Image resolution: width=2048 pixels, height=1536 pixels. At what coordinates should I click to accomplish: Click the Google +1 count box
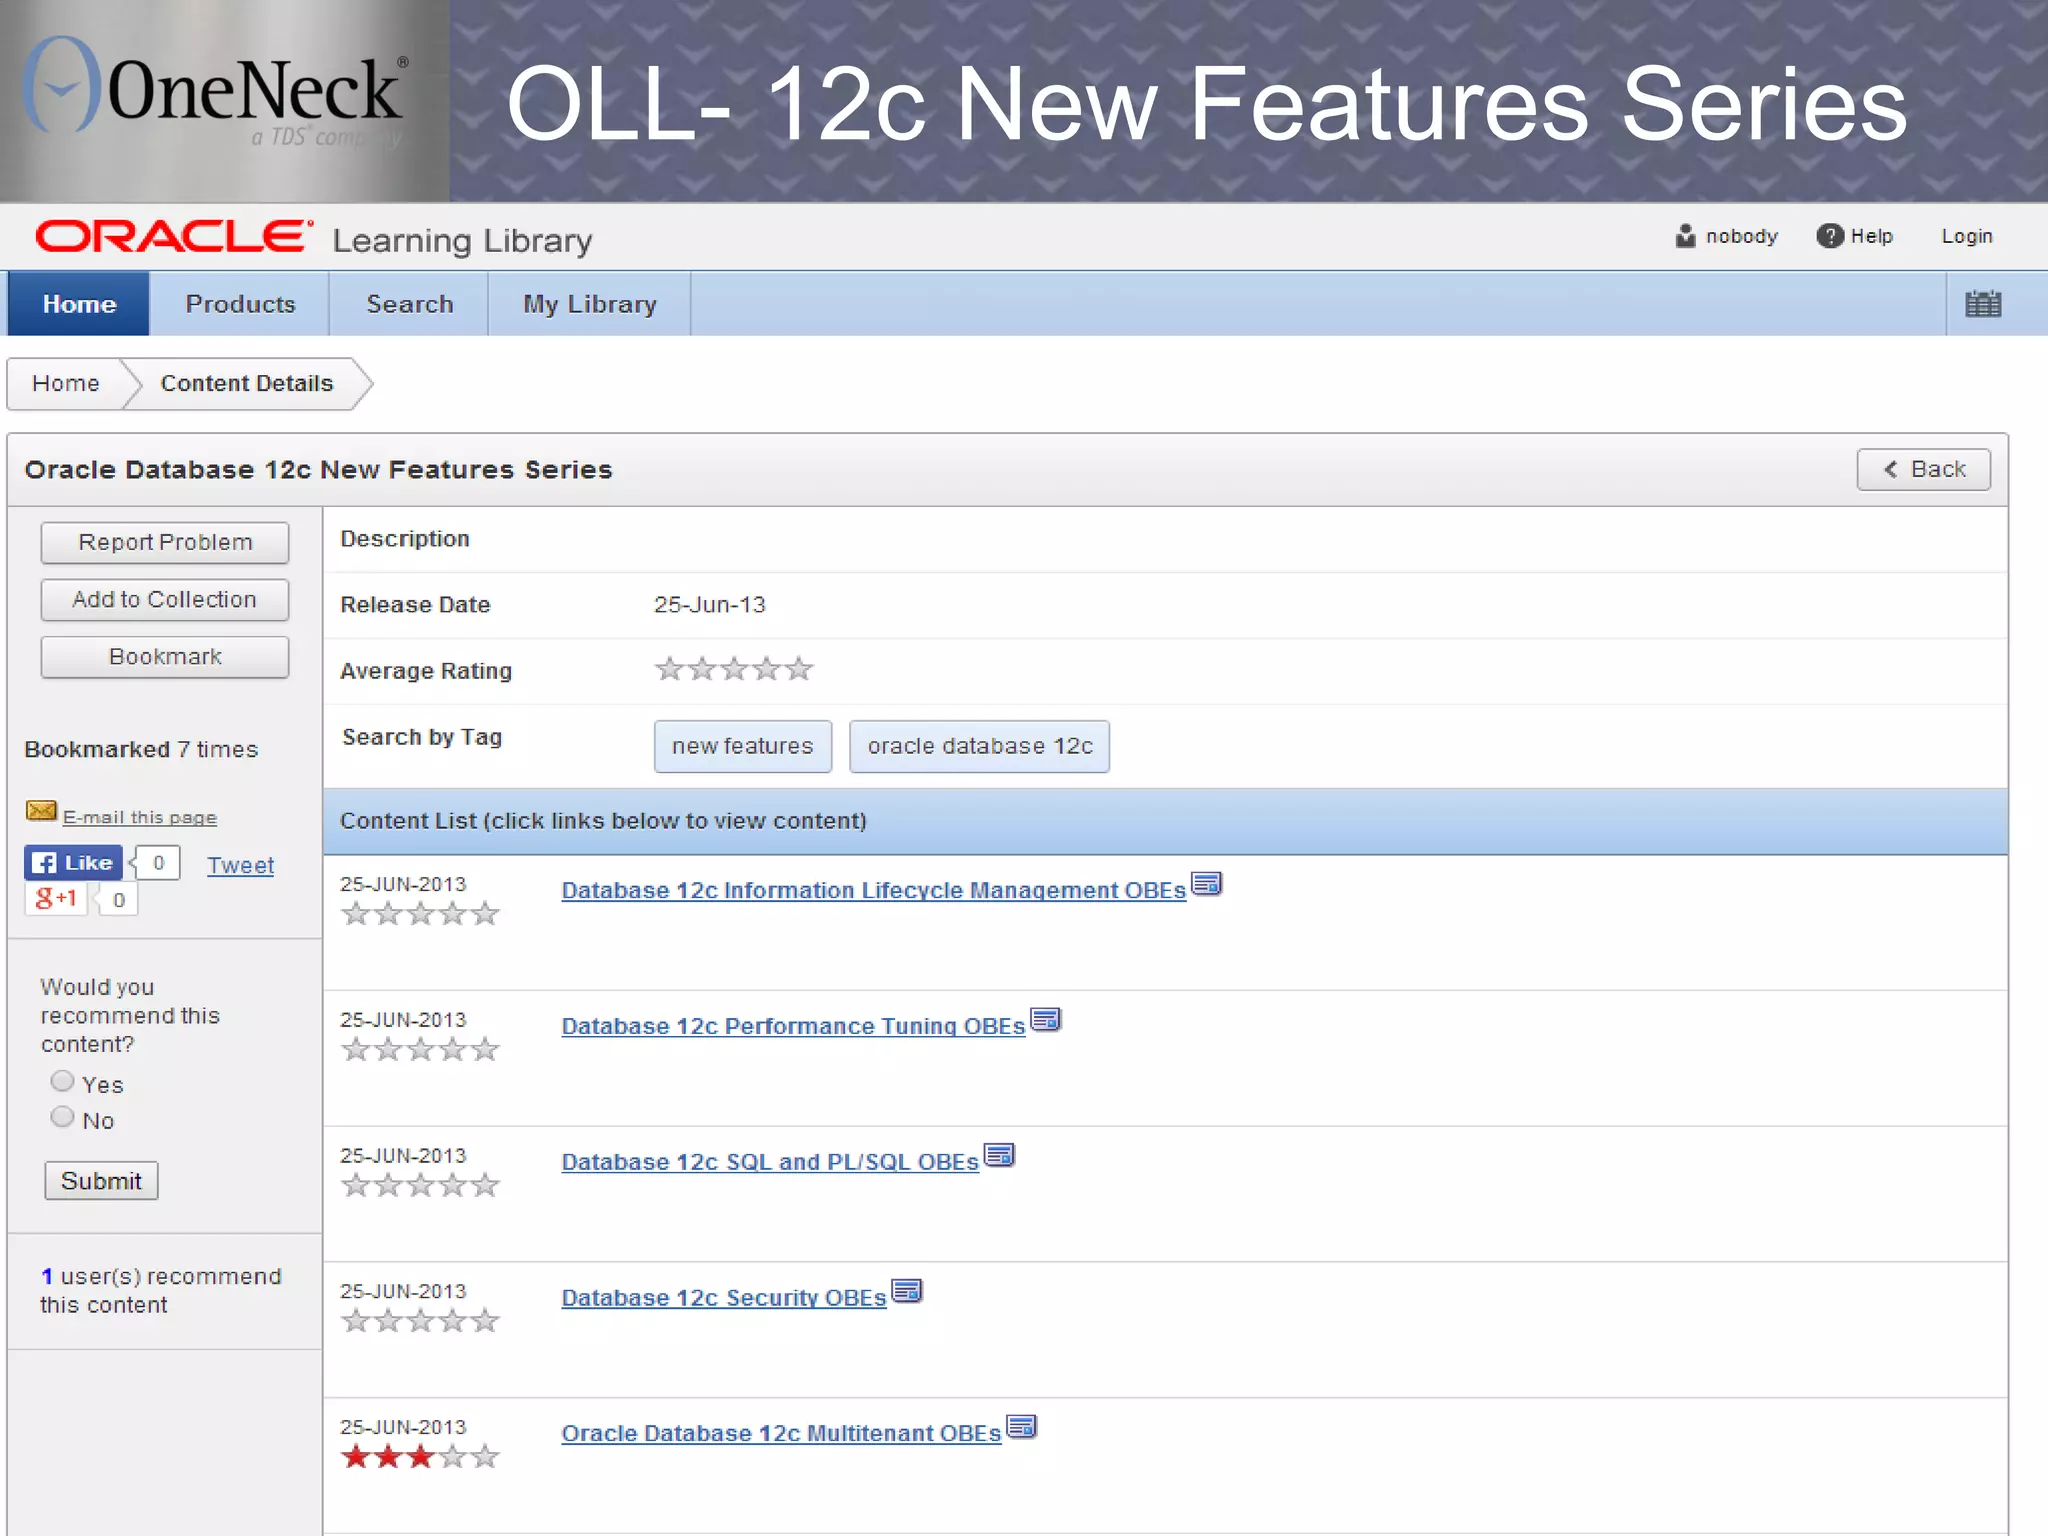(118, 899)
